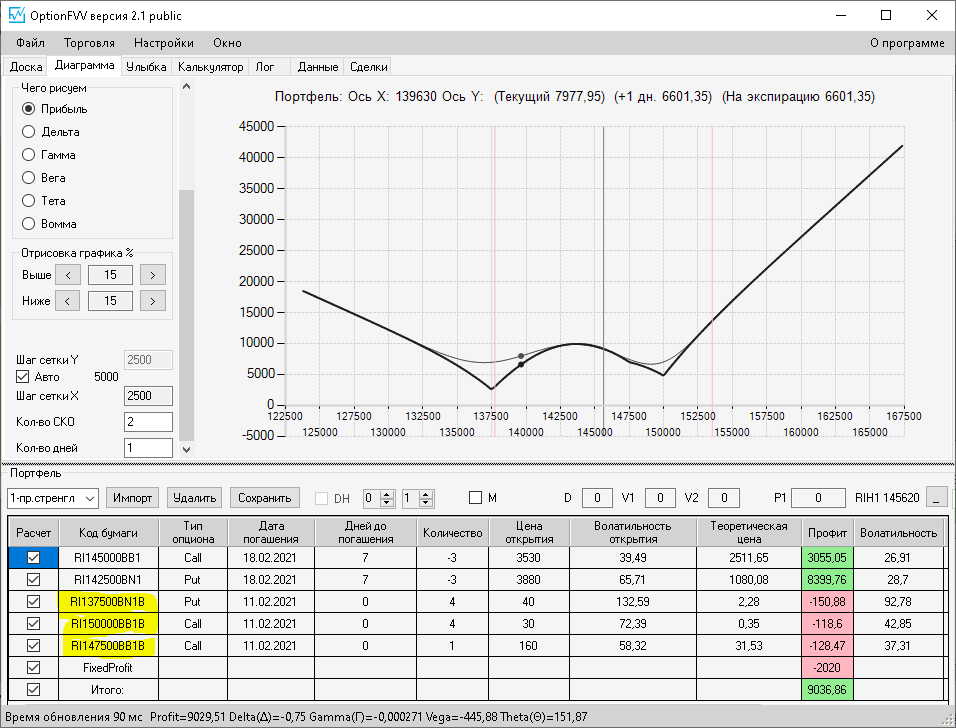Click the V2 value input field
This screenshot has height=728, width=956.
[724, 498]
